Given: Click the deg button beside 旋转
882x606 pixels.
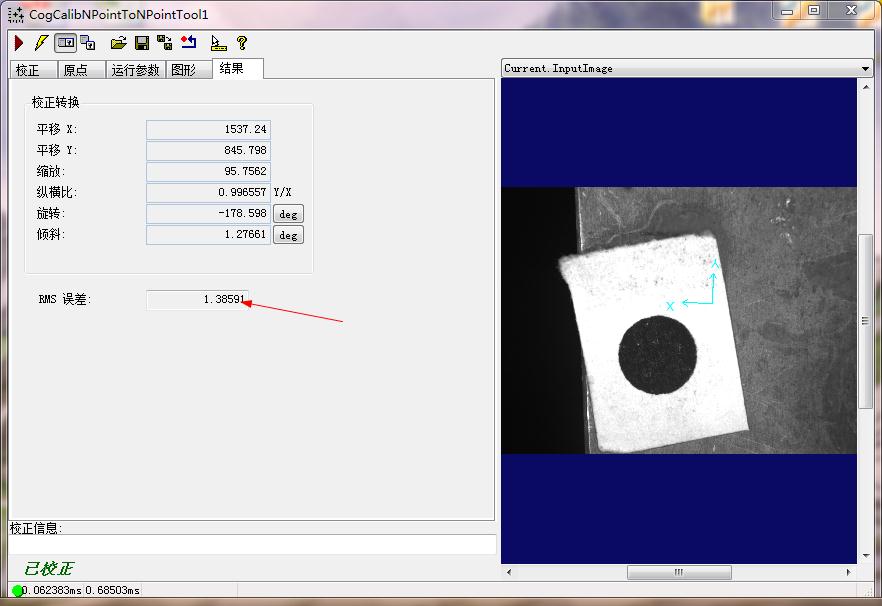Looking at the screenshot, I should click(x=288, y=214).
